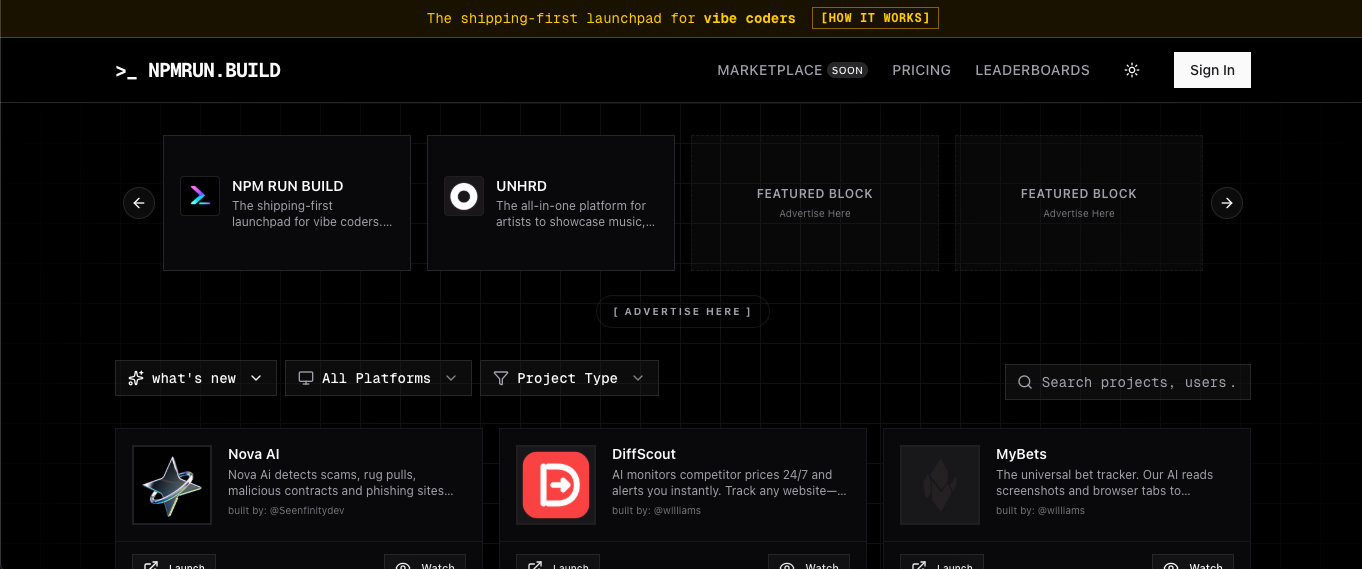This screenshot has height=569, width=1362.
Task: Open the MyBets logo thumbnail
Action: click(x=940, y=485)
